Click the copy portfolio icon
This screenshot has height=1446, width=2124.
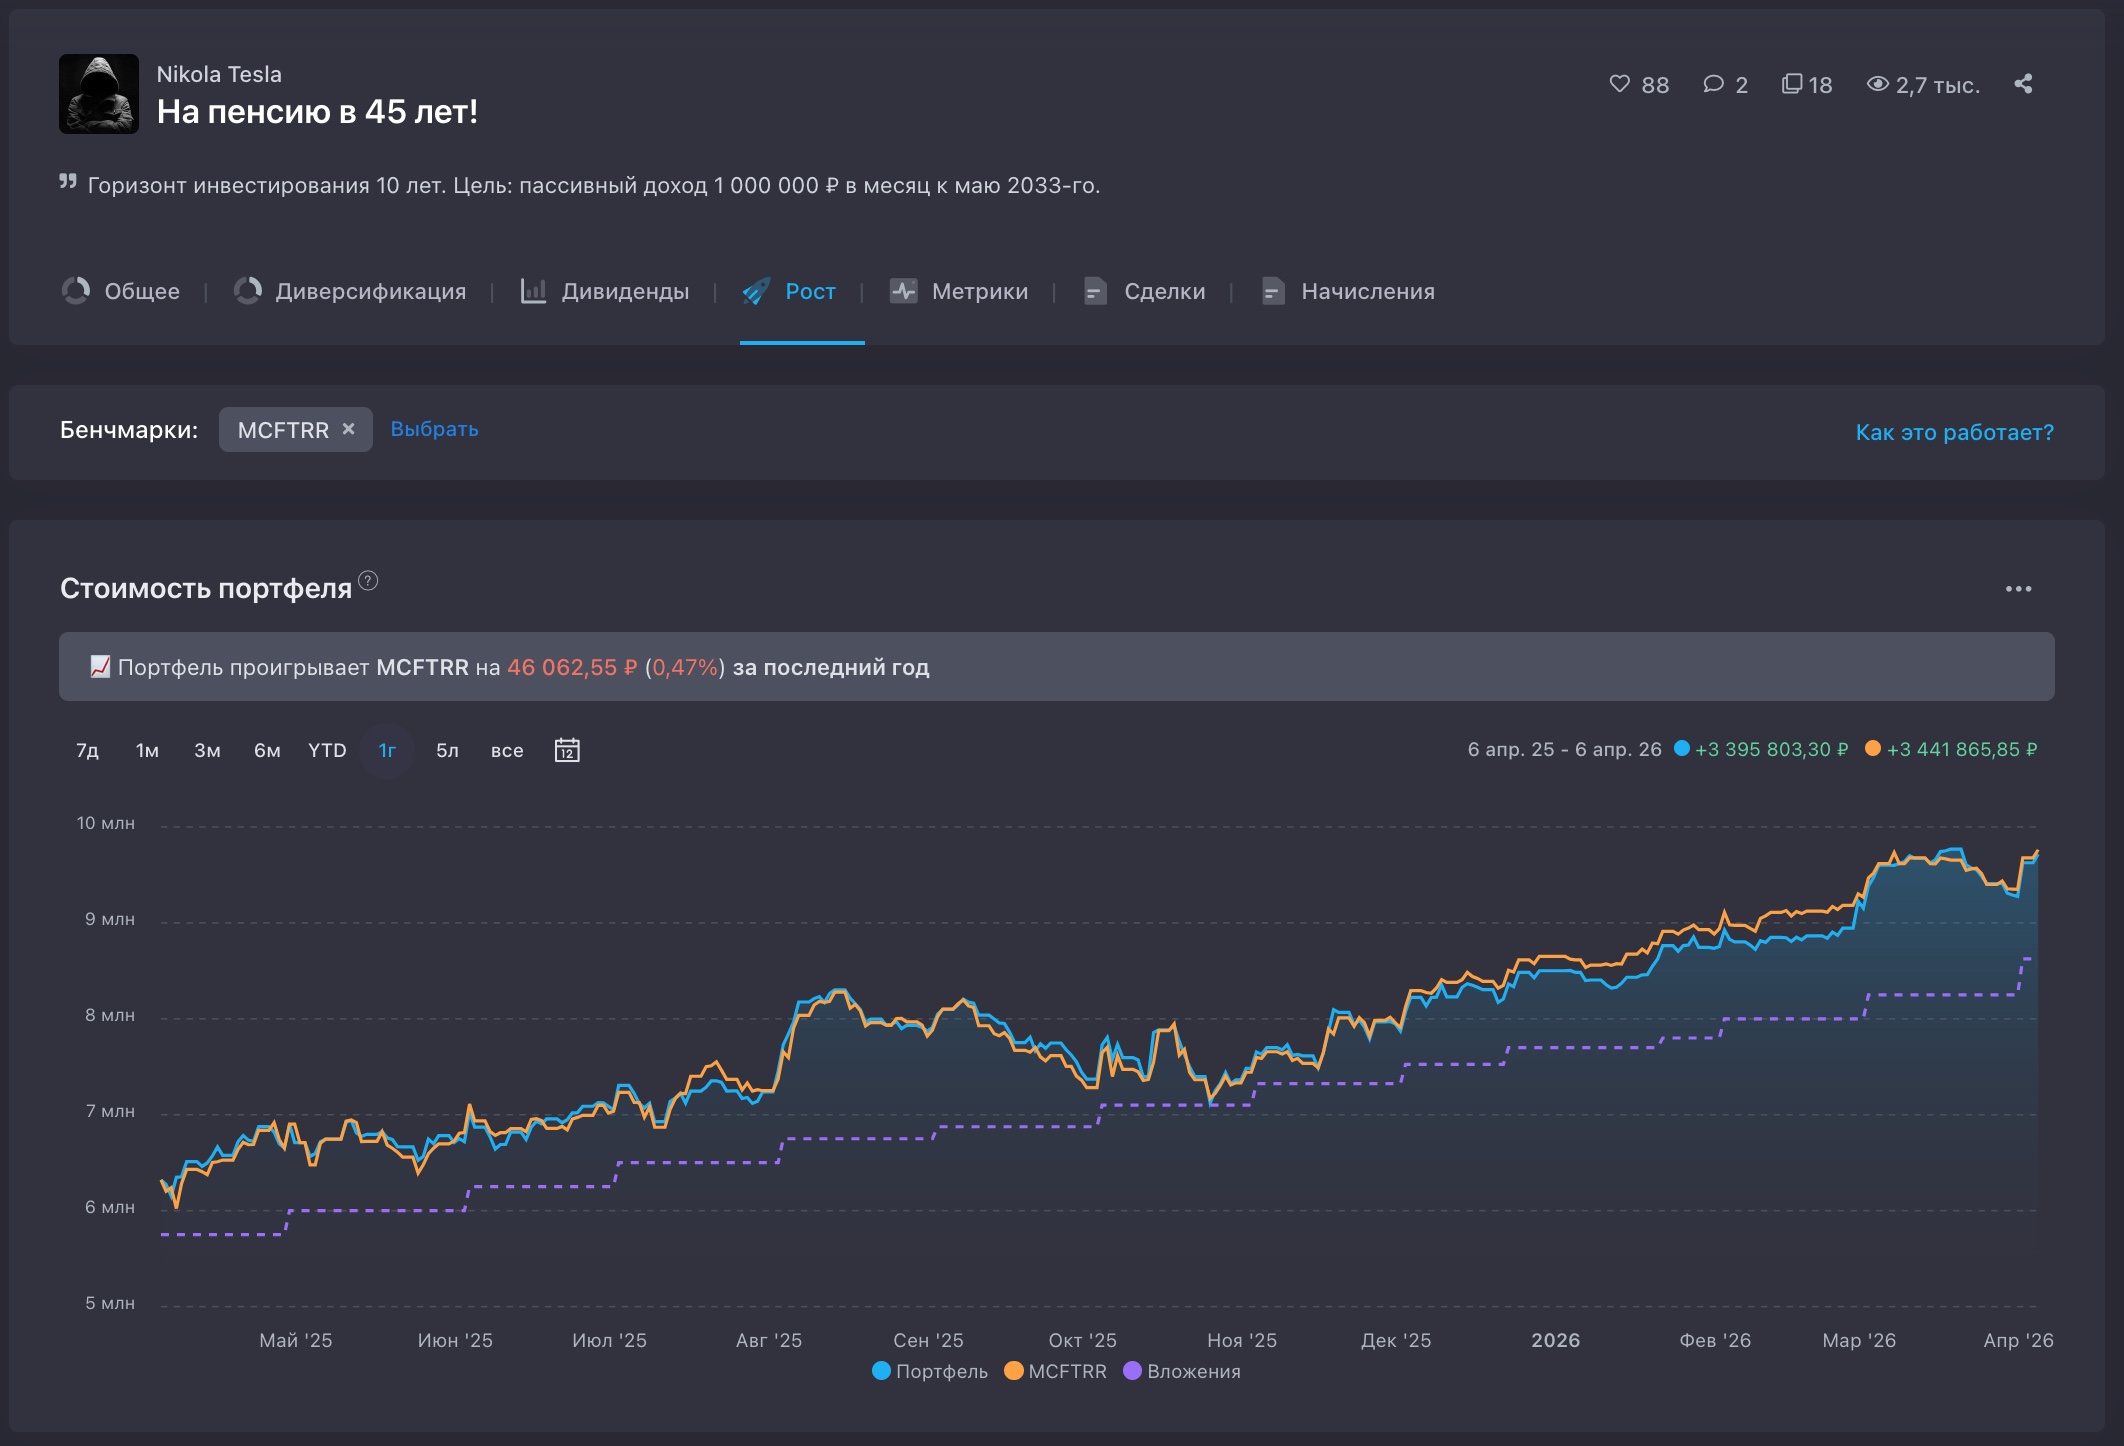tap(1791, 84)
